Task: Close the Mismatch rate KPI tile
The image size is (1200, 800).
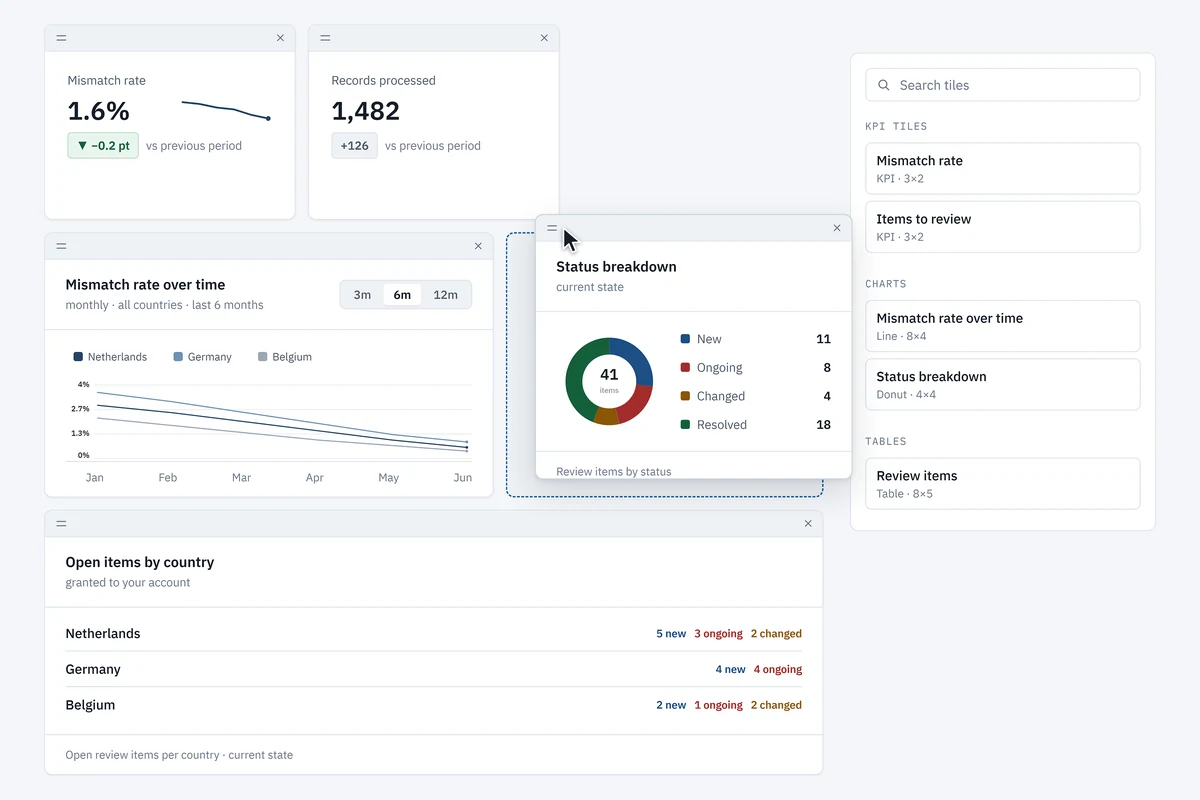Action: click(280, 38)
